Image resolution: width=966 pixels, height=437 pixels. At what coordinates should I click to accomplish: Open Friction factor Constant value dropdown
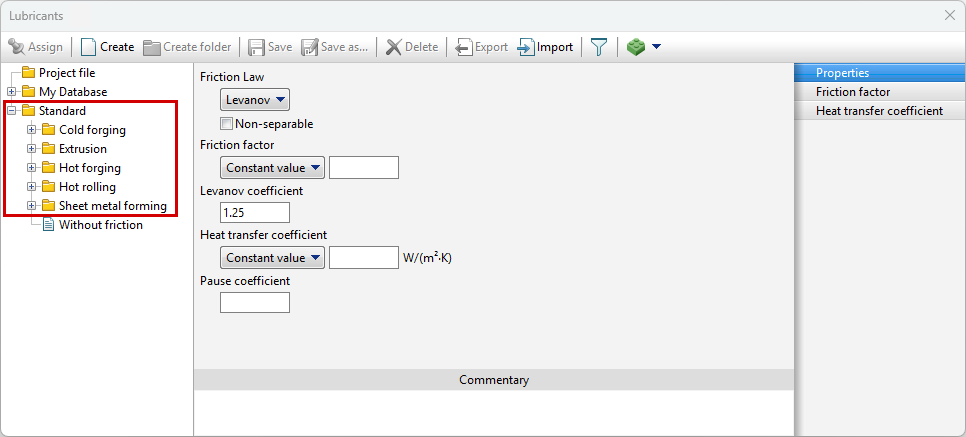273,168
